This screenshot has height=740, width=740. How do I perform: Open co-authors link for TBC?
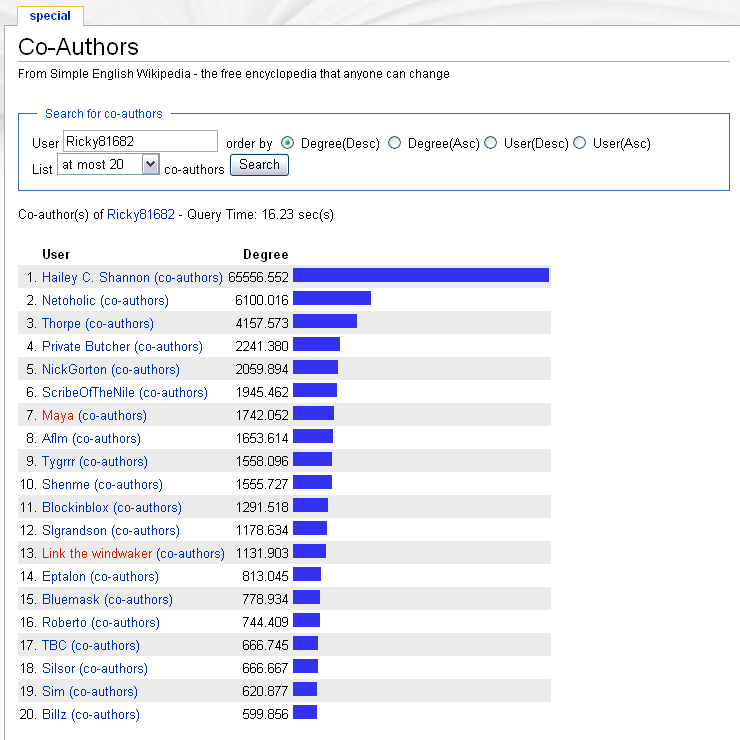coord(105,645)
